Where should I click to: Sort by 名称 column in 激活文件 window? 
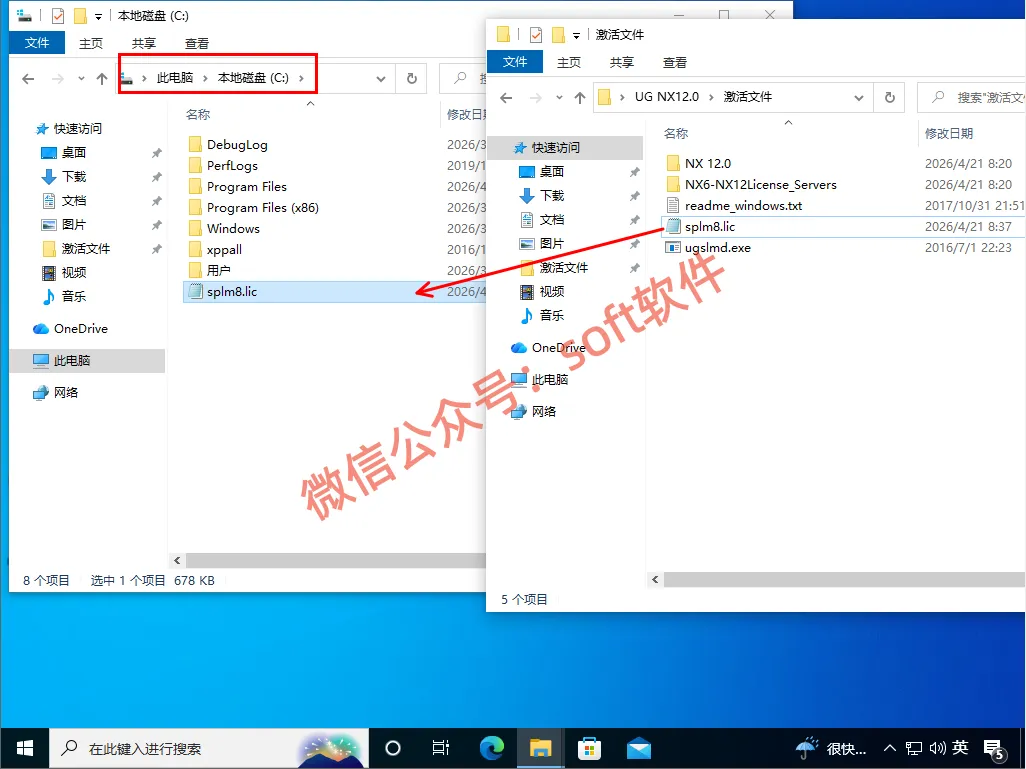(x=676, y=134)
